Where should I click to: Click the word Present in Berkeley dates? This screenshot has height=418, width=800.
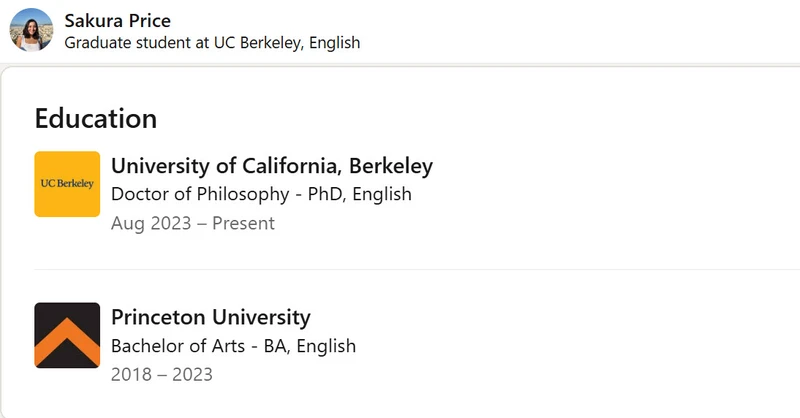pyautogui.click(x=243, y=224)
